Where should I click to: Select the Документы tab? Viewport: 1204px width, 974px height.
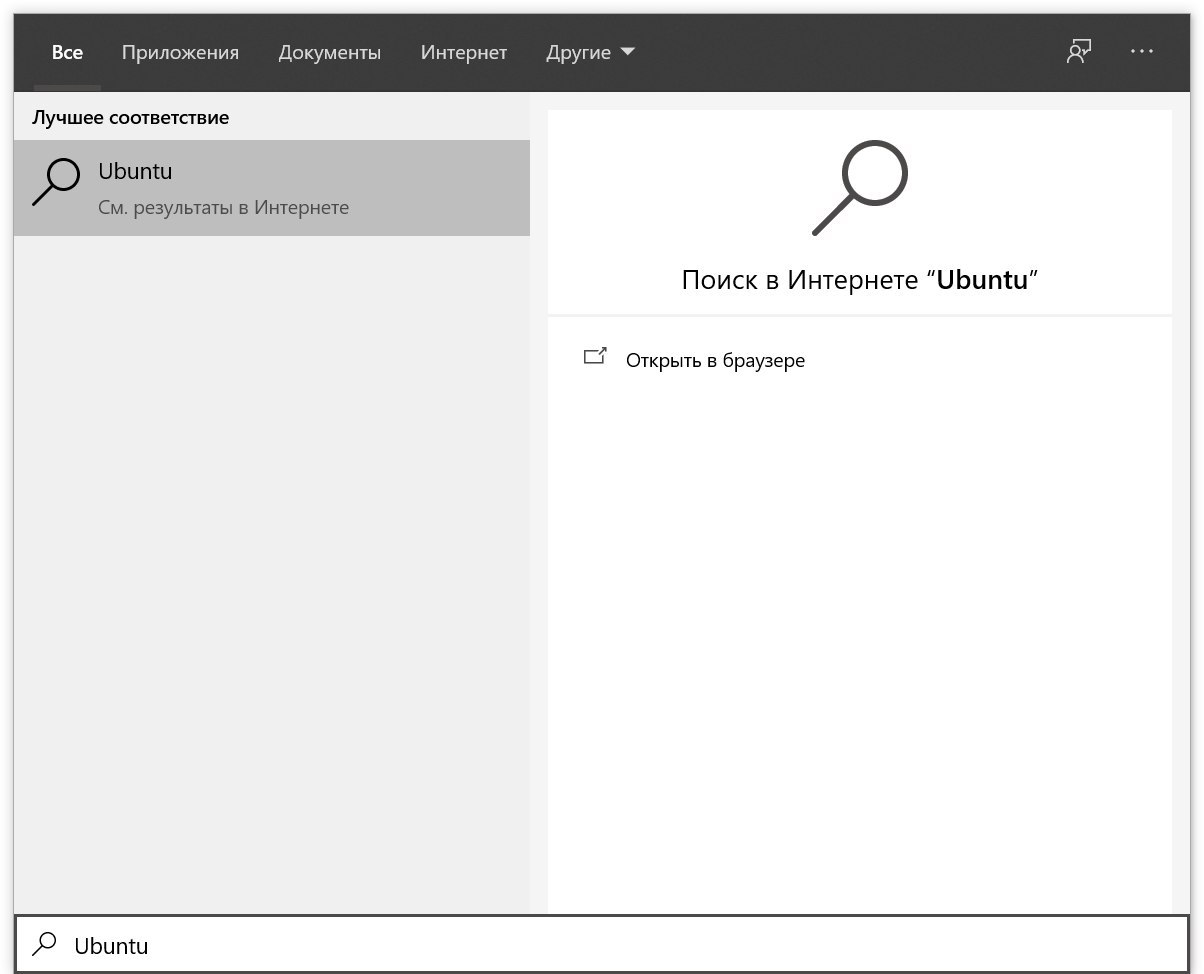329,53
